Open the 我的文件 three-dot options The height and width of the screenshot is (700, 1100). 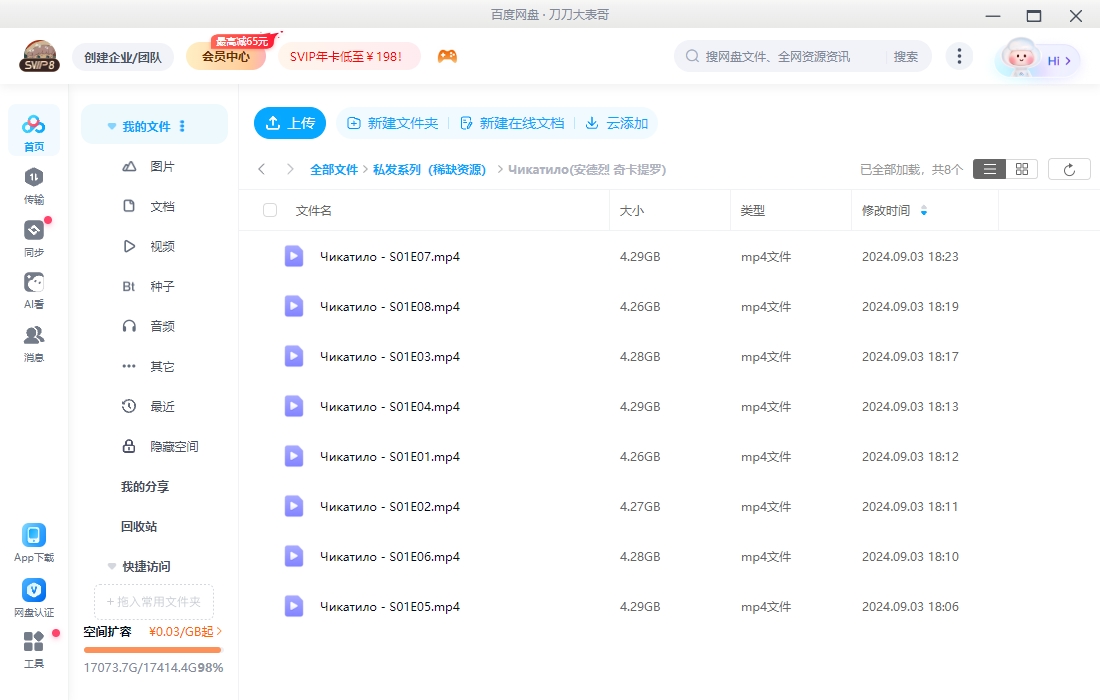[182, 126]
